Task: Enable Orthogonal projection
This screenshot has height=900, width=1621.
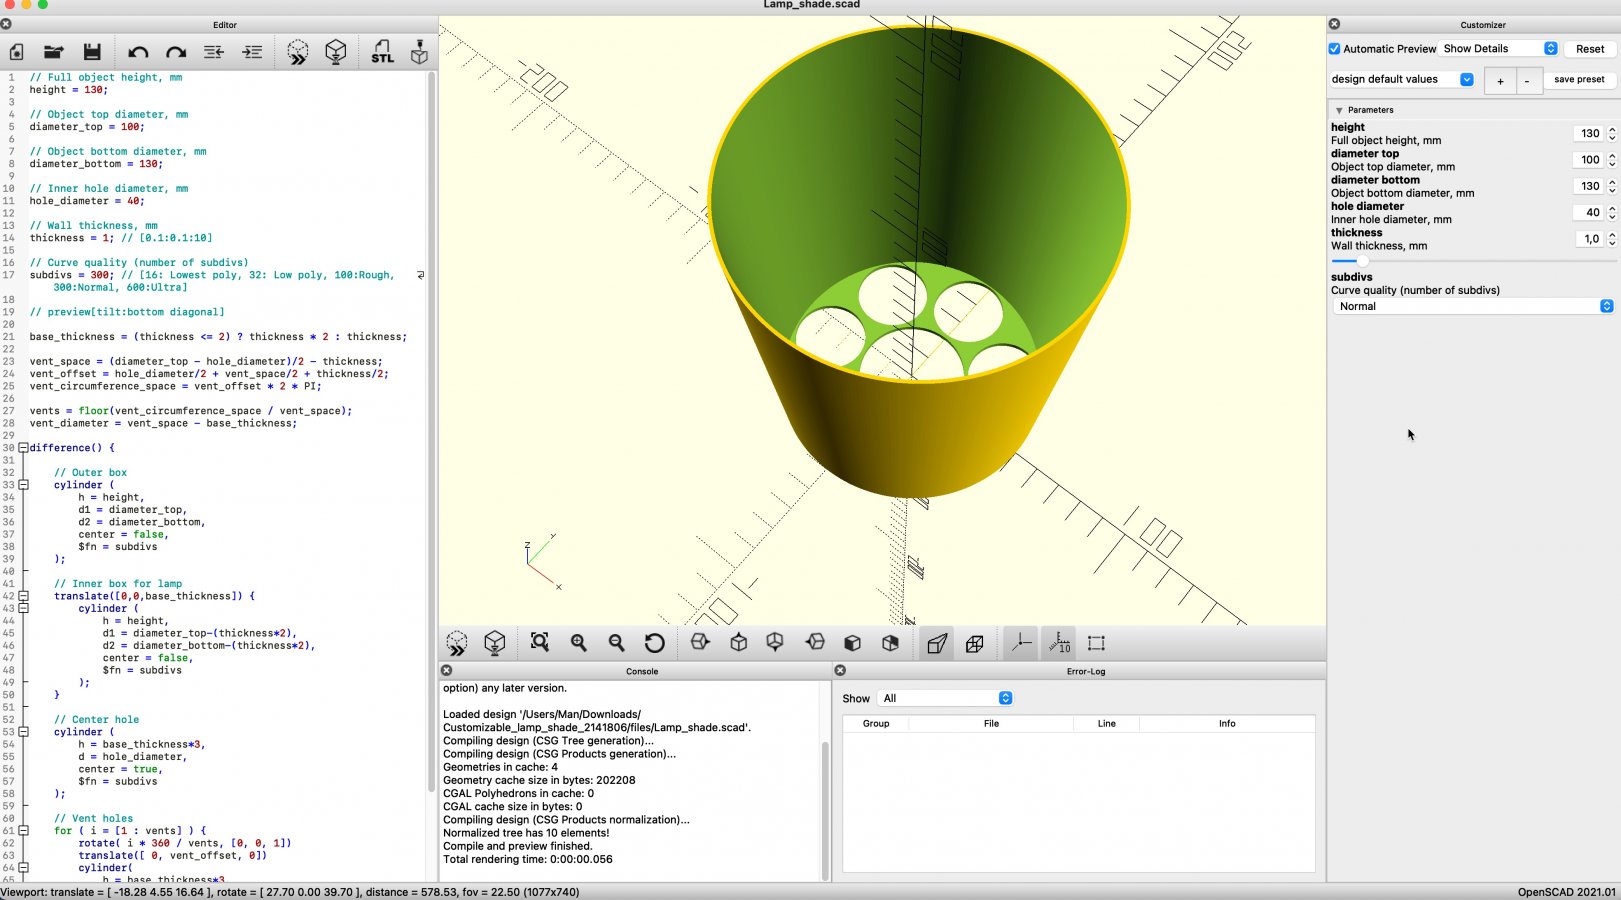Action: 975,643
